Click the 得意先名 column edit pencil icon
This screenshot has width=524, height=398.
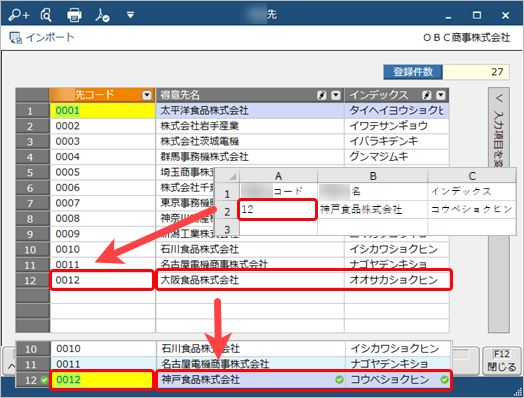tap(321, 96)
